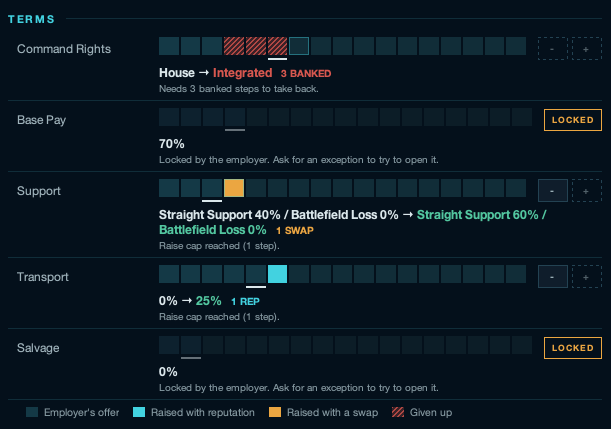
Task: Click the Raised with a swap legend swatch
Action: click(275, 412)
